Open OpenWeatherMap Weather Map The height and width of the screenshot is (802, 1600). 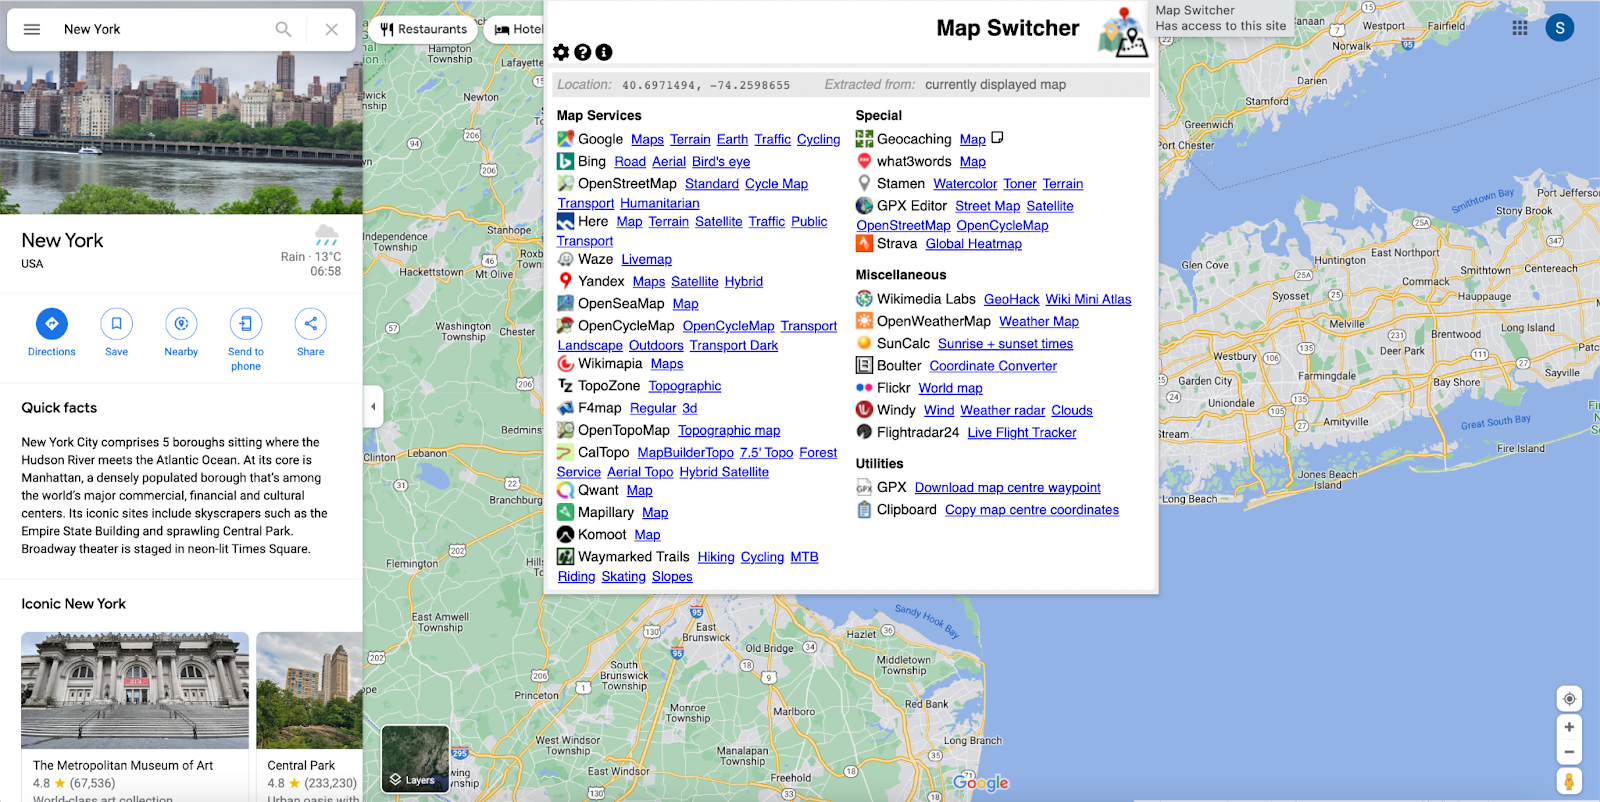click(1039, 322)
